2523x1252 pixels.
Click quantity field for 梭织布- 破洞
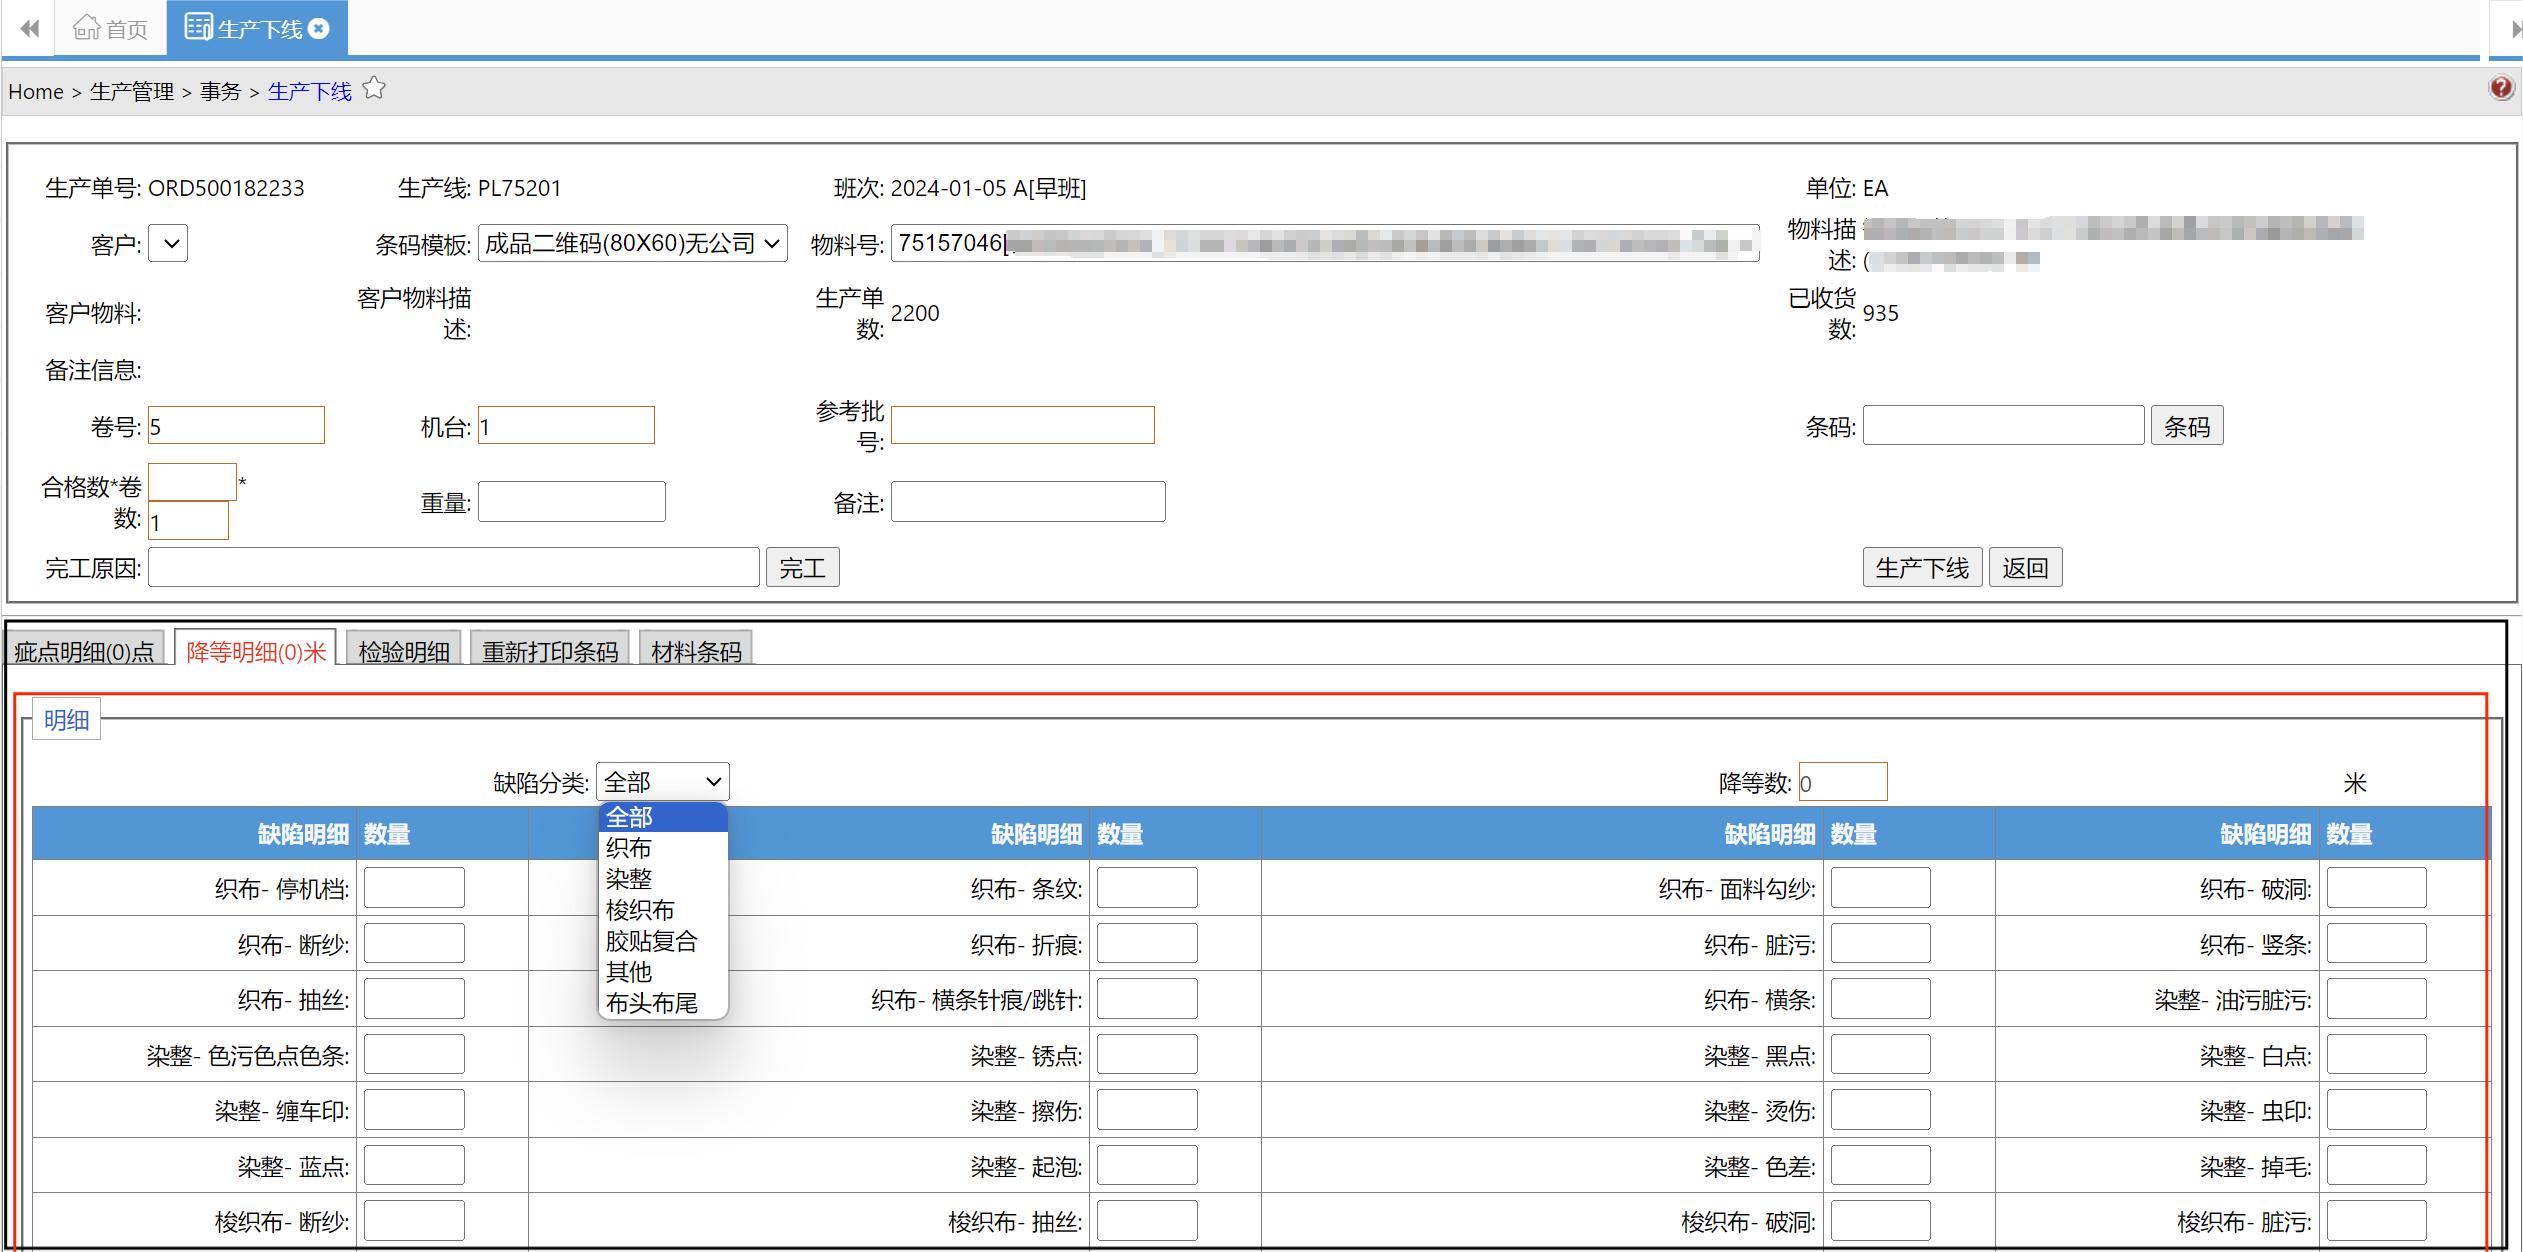pos(1880,1221)
